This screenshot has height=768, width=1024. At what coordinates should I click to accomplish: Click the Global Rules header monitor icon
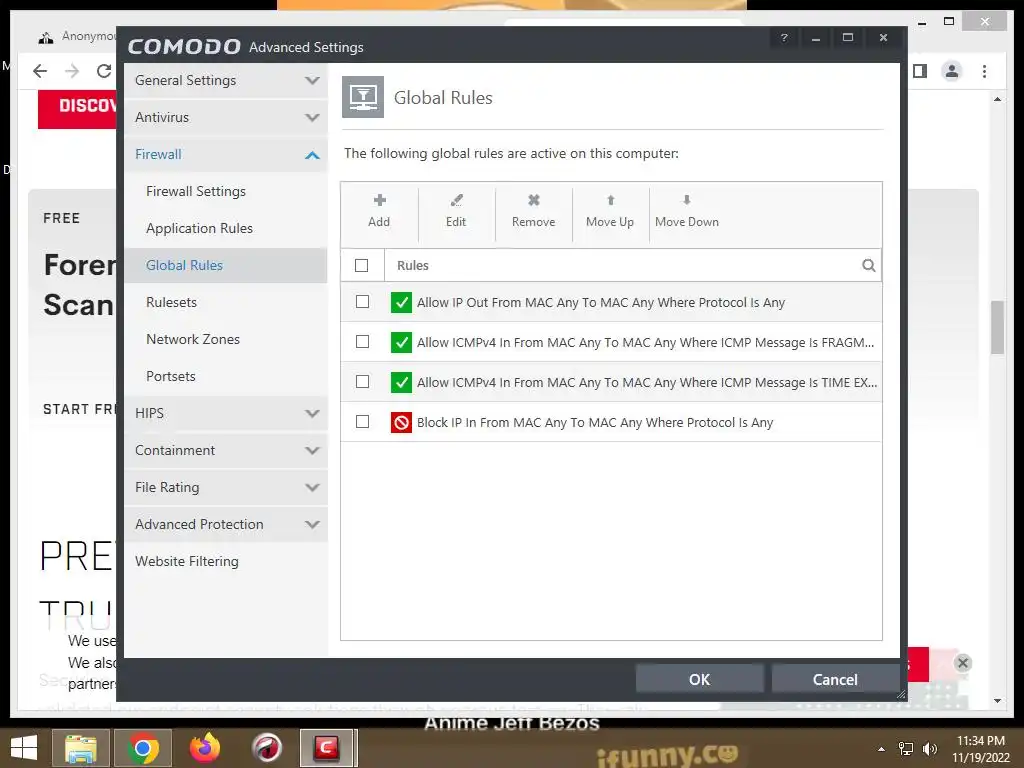coord(363,97)
